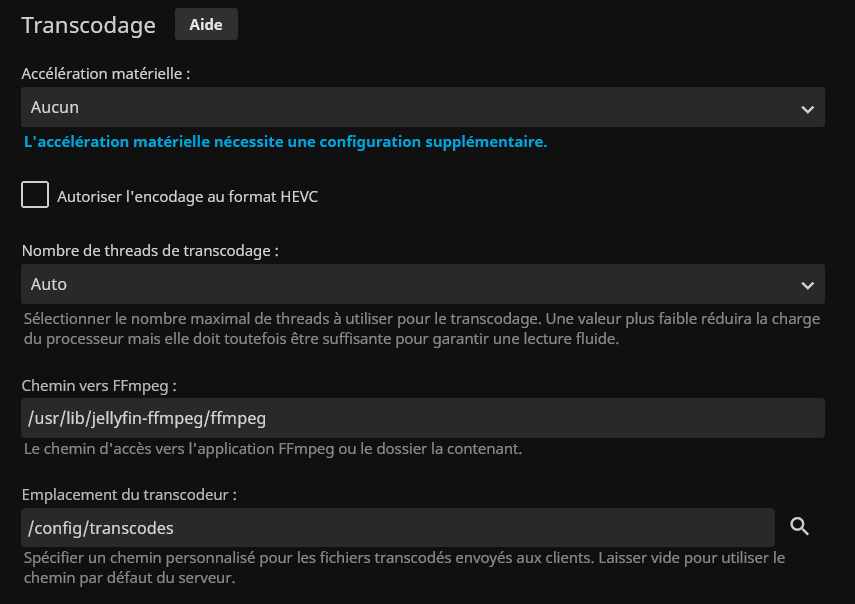Click the 'Autoriser l'encodage au format HEVC' label
This screenshot has height=604, width=855.
pos(188,197)
